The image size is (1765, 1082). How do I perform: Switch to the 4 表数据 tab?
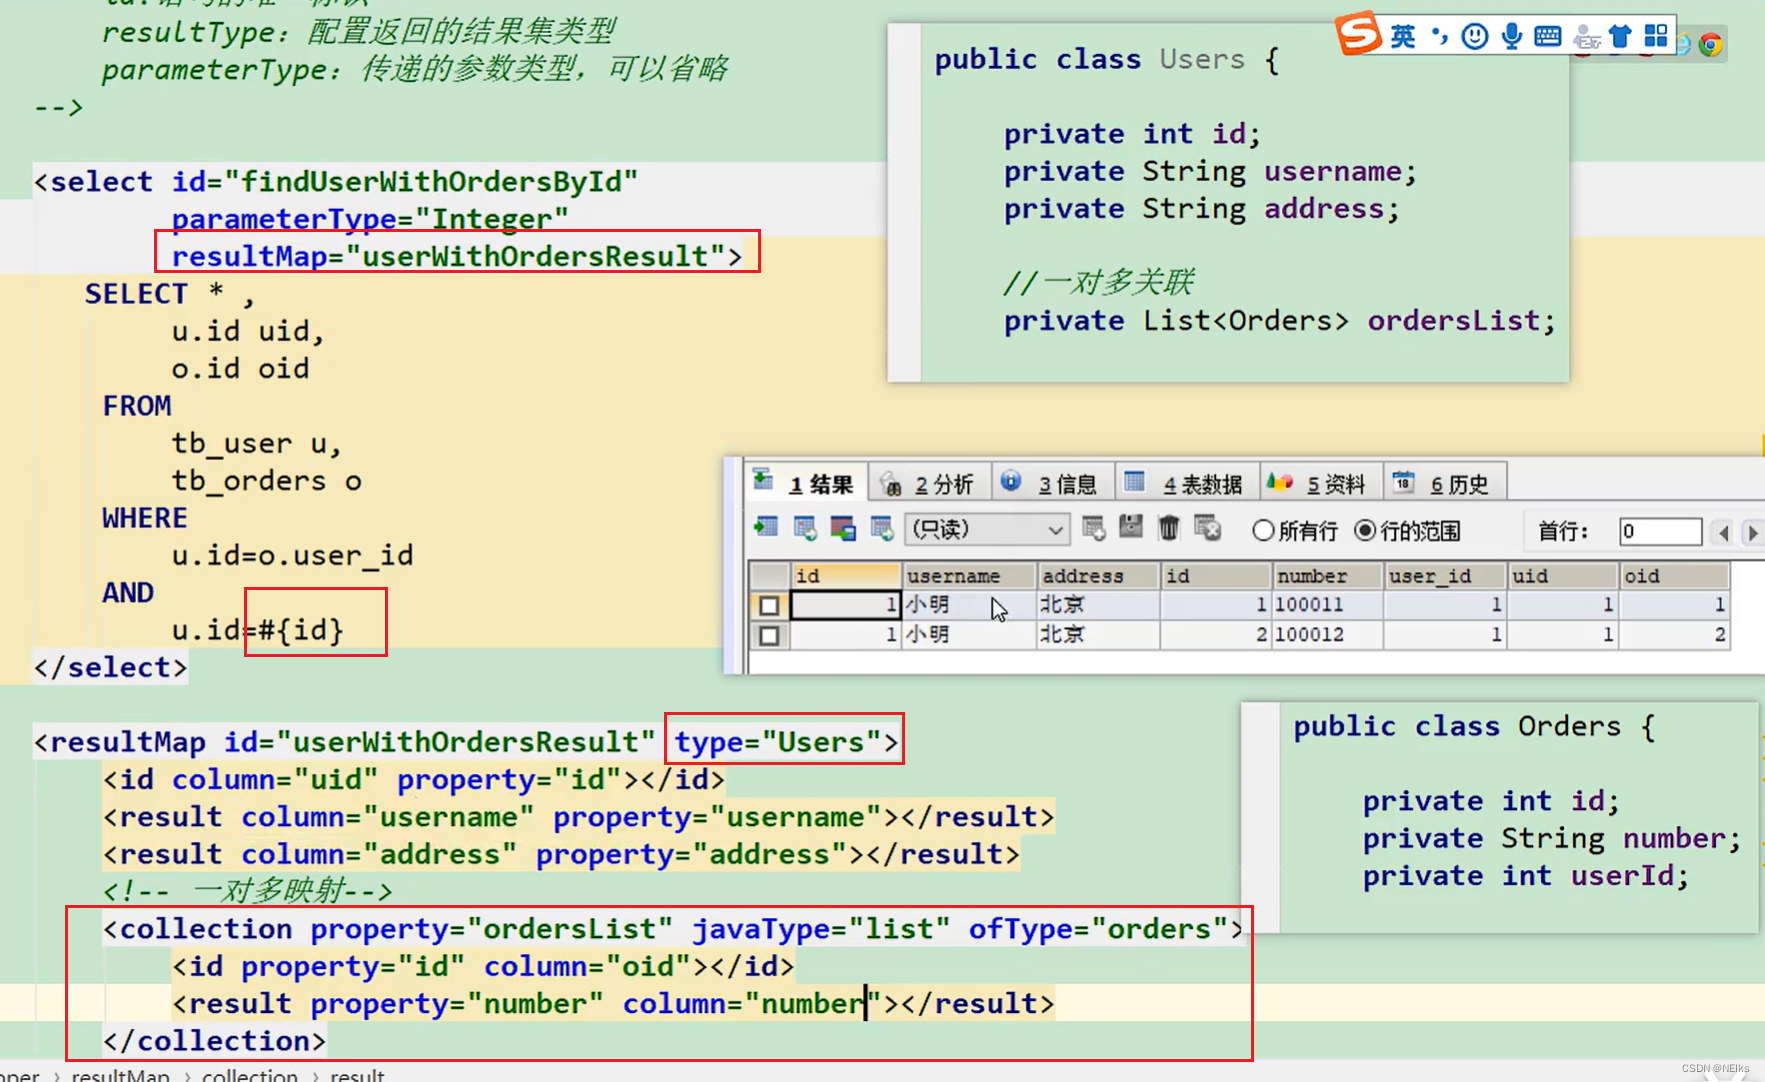tap(1205, 483)
